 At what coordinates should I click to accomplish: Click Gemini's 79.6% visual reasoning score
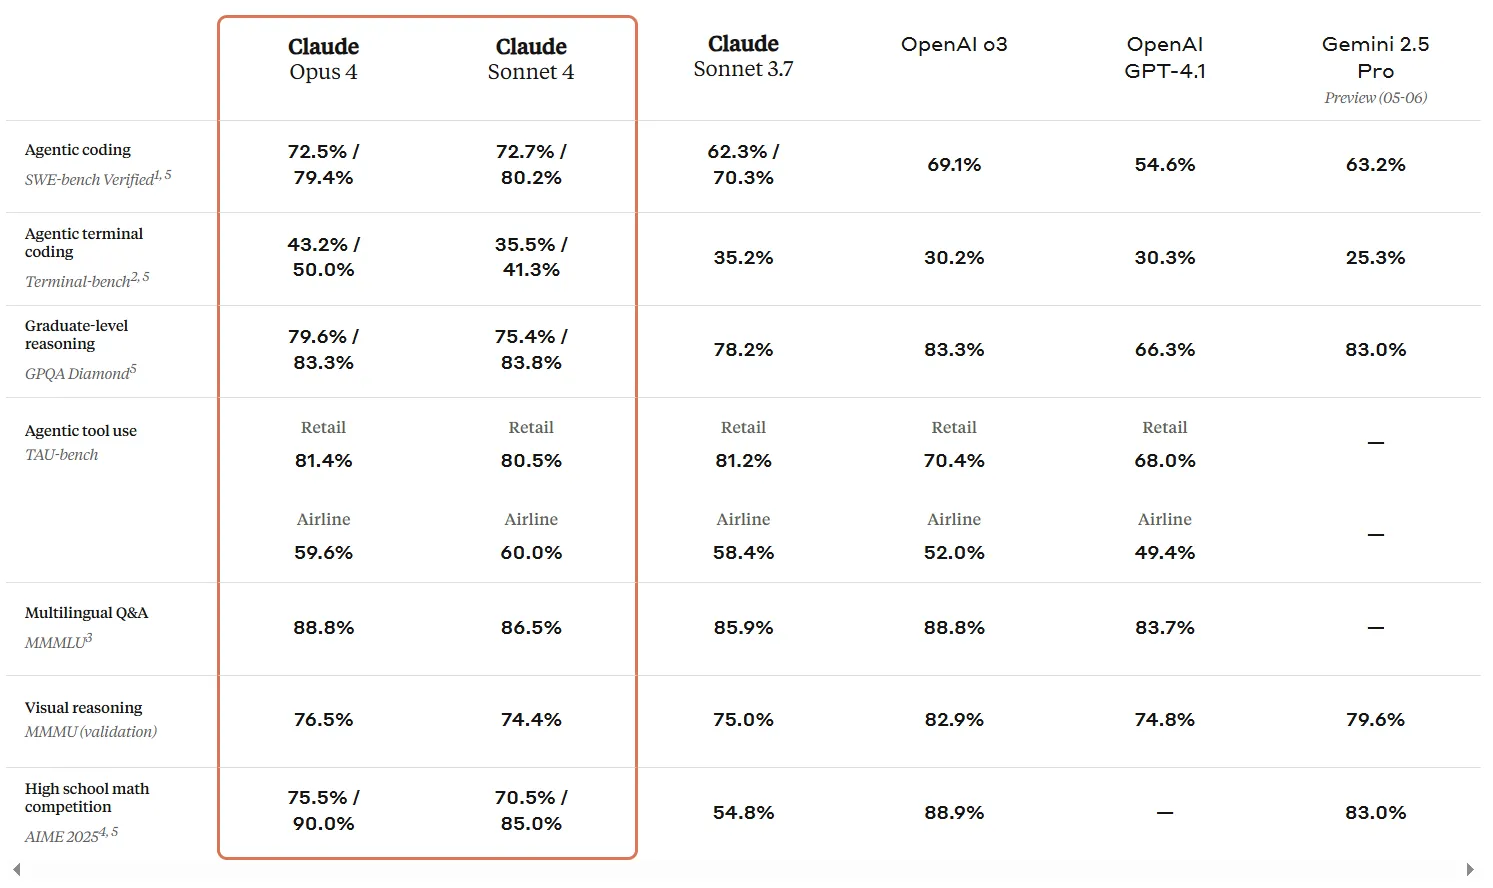coord(1375,720)
